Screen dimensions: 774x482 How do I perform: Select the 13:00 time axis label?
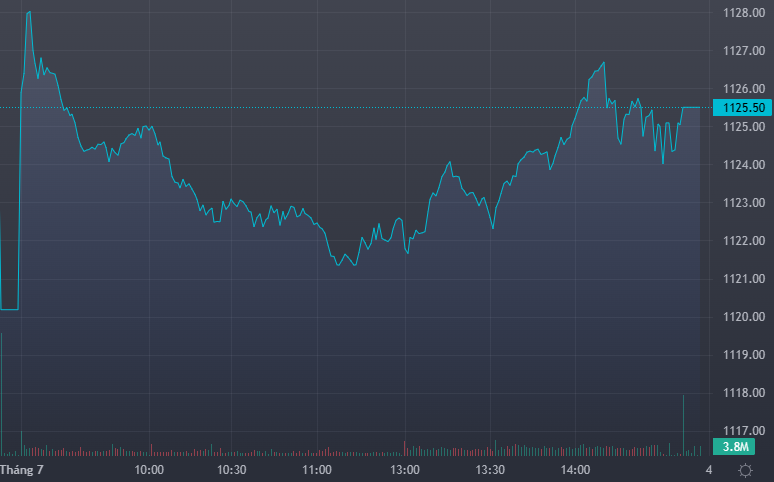click(404, 469)
